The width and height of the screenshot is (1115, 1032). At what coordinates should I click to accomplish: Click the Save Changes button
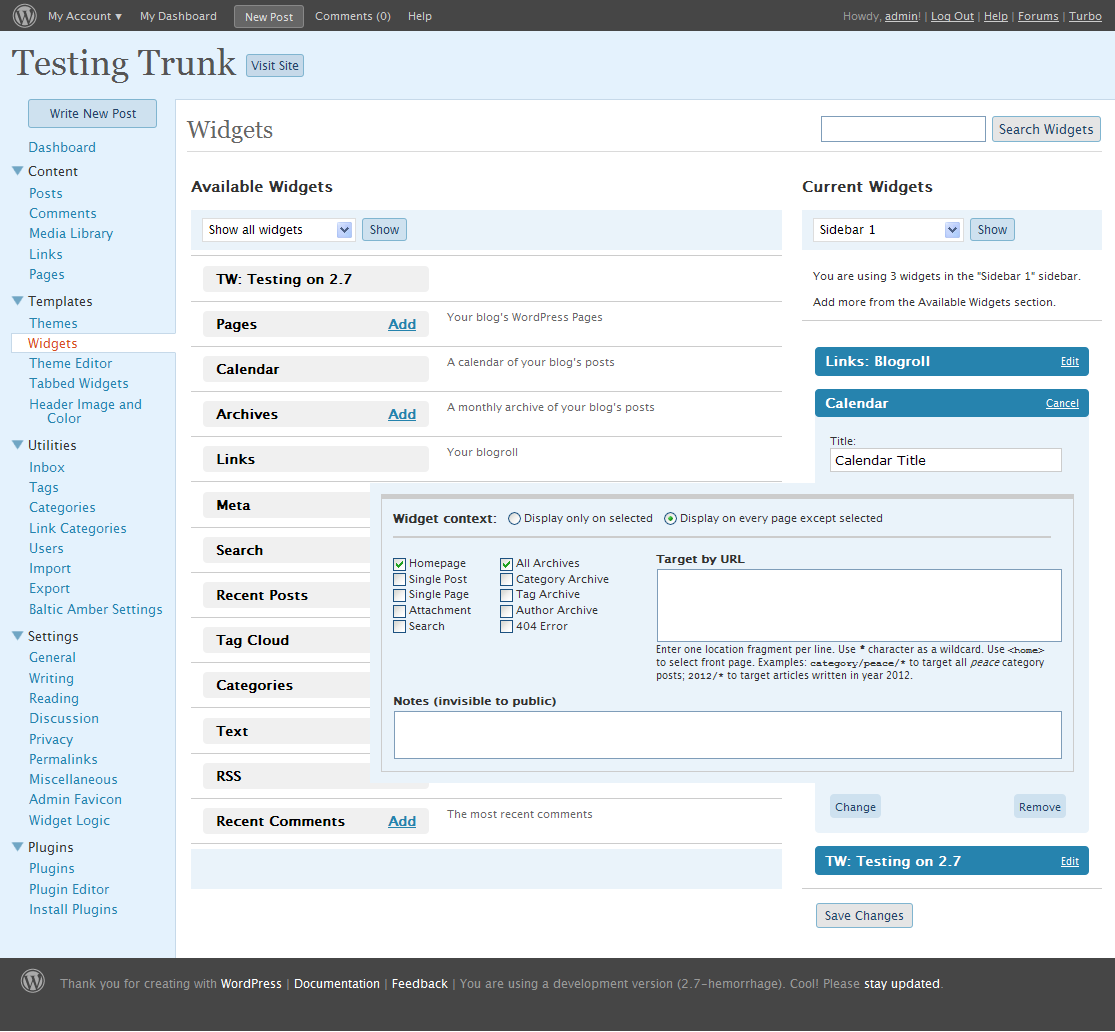[x=864, y=916]
